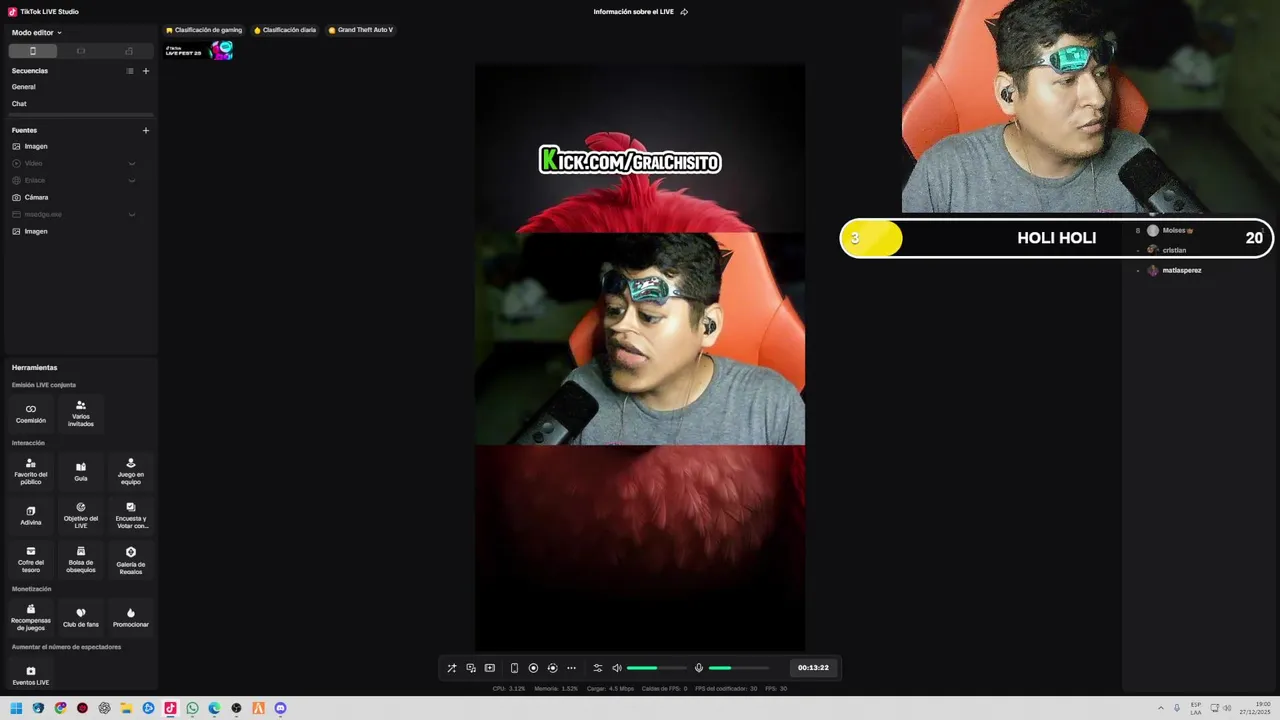Open WhatsApp from the taskbar
Screen dimensions: 1280x720
click(192, 708)
